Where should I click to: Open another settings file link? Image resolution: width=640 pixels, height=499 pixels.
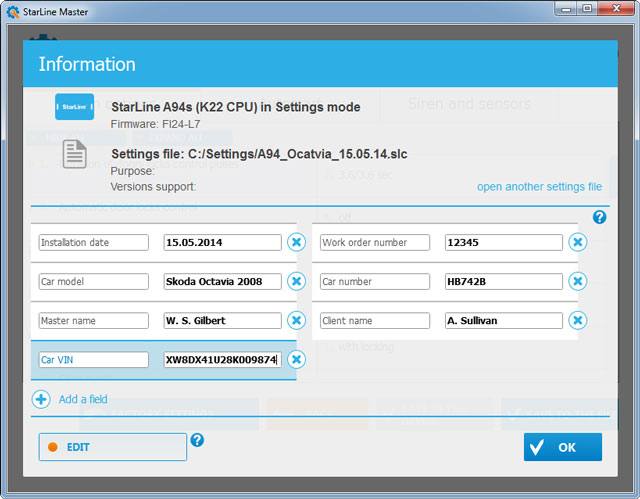point(540,187)
